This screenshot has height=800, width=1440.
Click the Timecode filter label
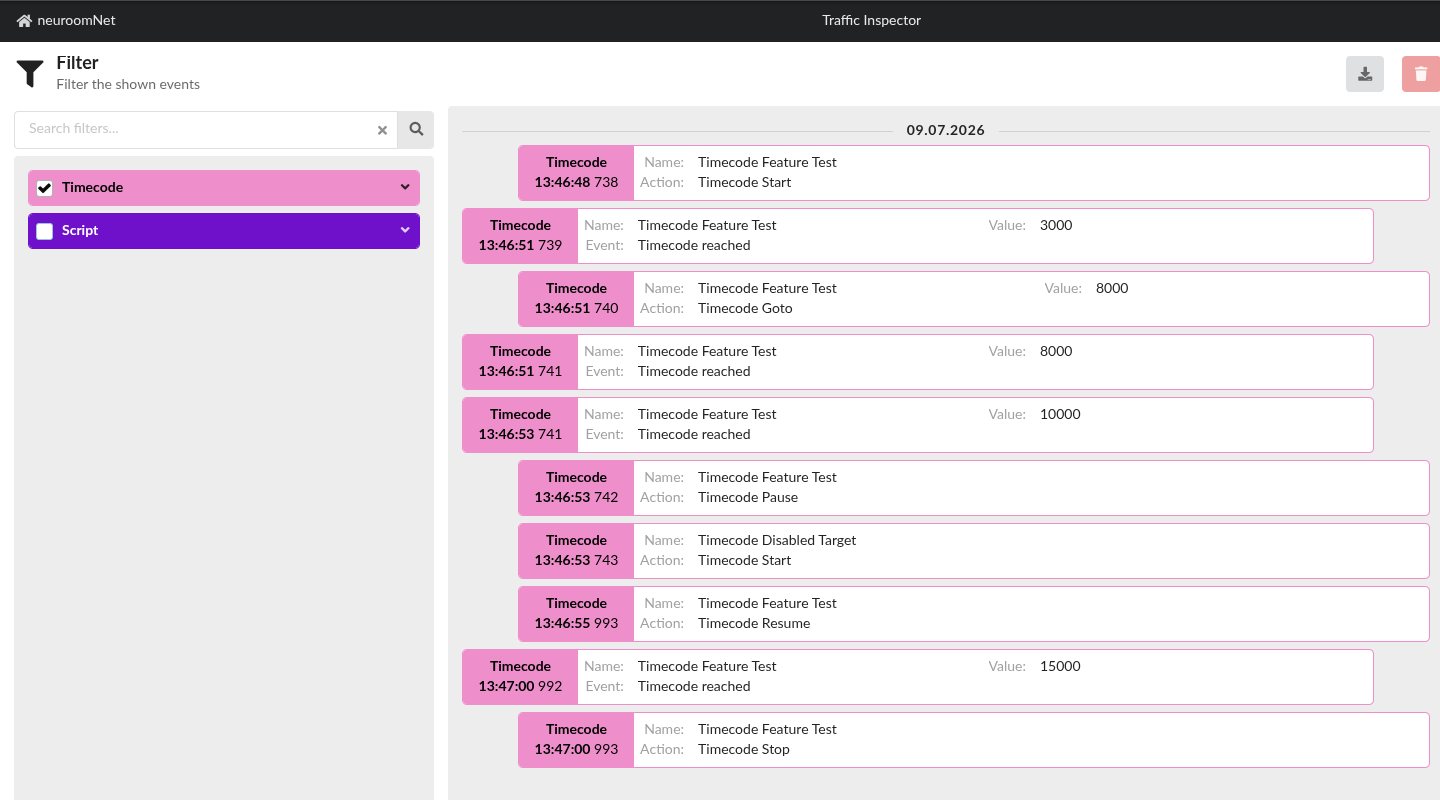point(92,188)
